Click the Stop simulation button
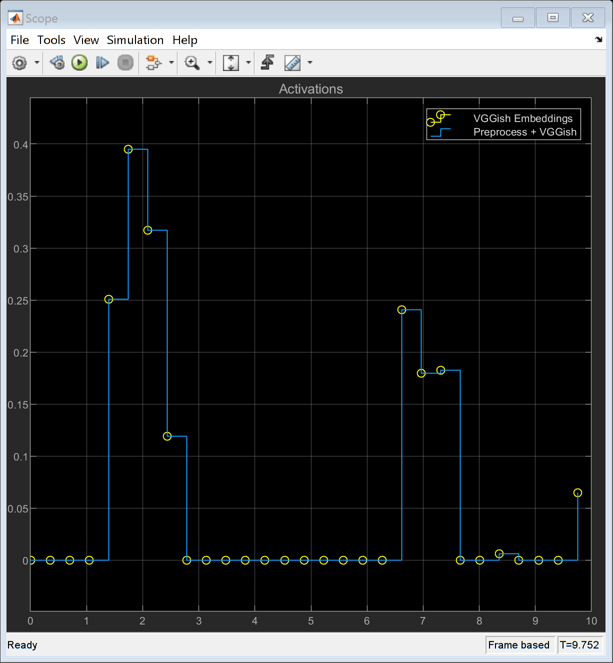This screenshot has height=663, width=613. click(125, 63)
